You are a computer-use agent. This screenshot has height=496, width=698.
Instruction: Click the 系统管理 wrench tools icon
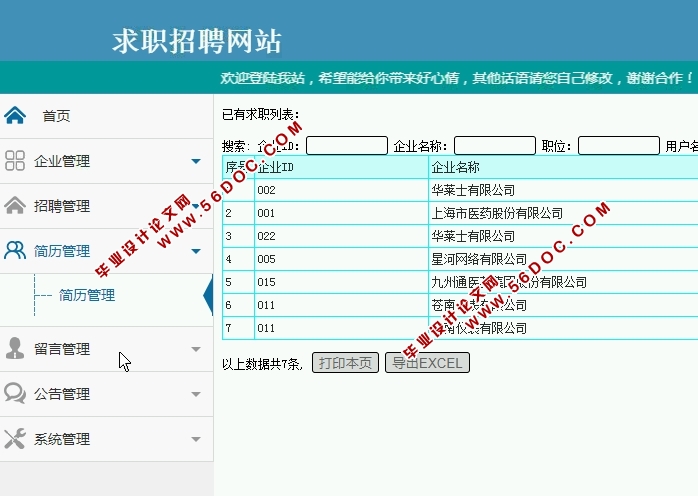[15, 439]
